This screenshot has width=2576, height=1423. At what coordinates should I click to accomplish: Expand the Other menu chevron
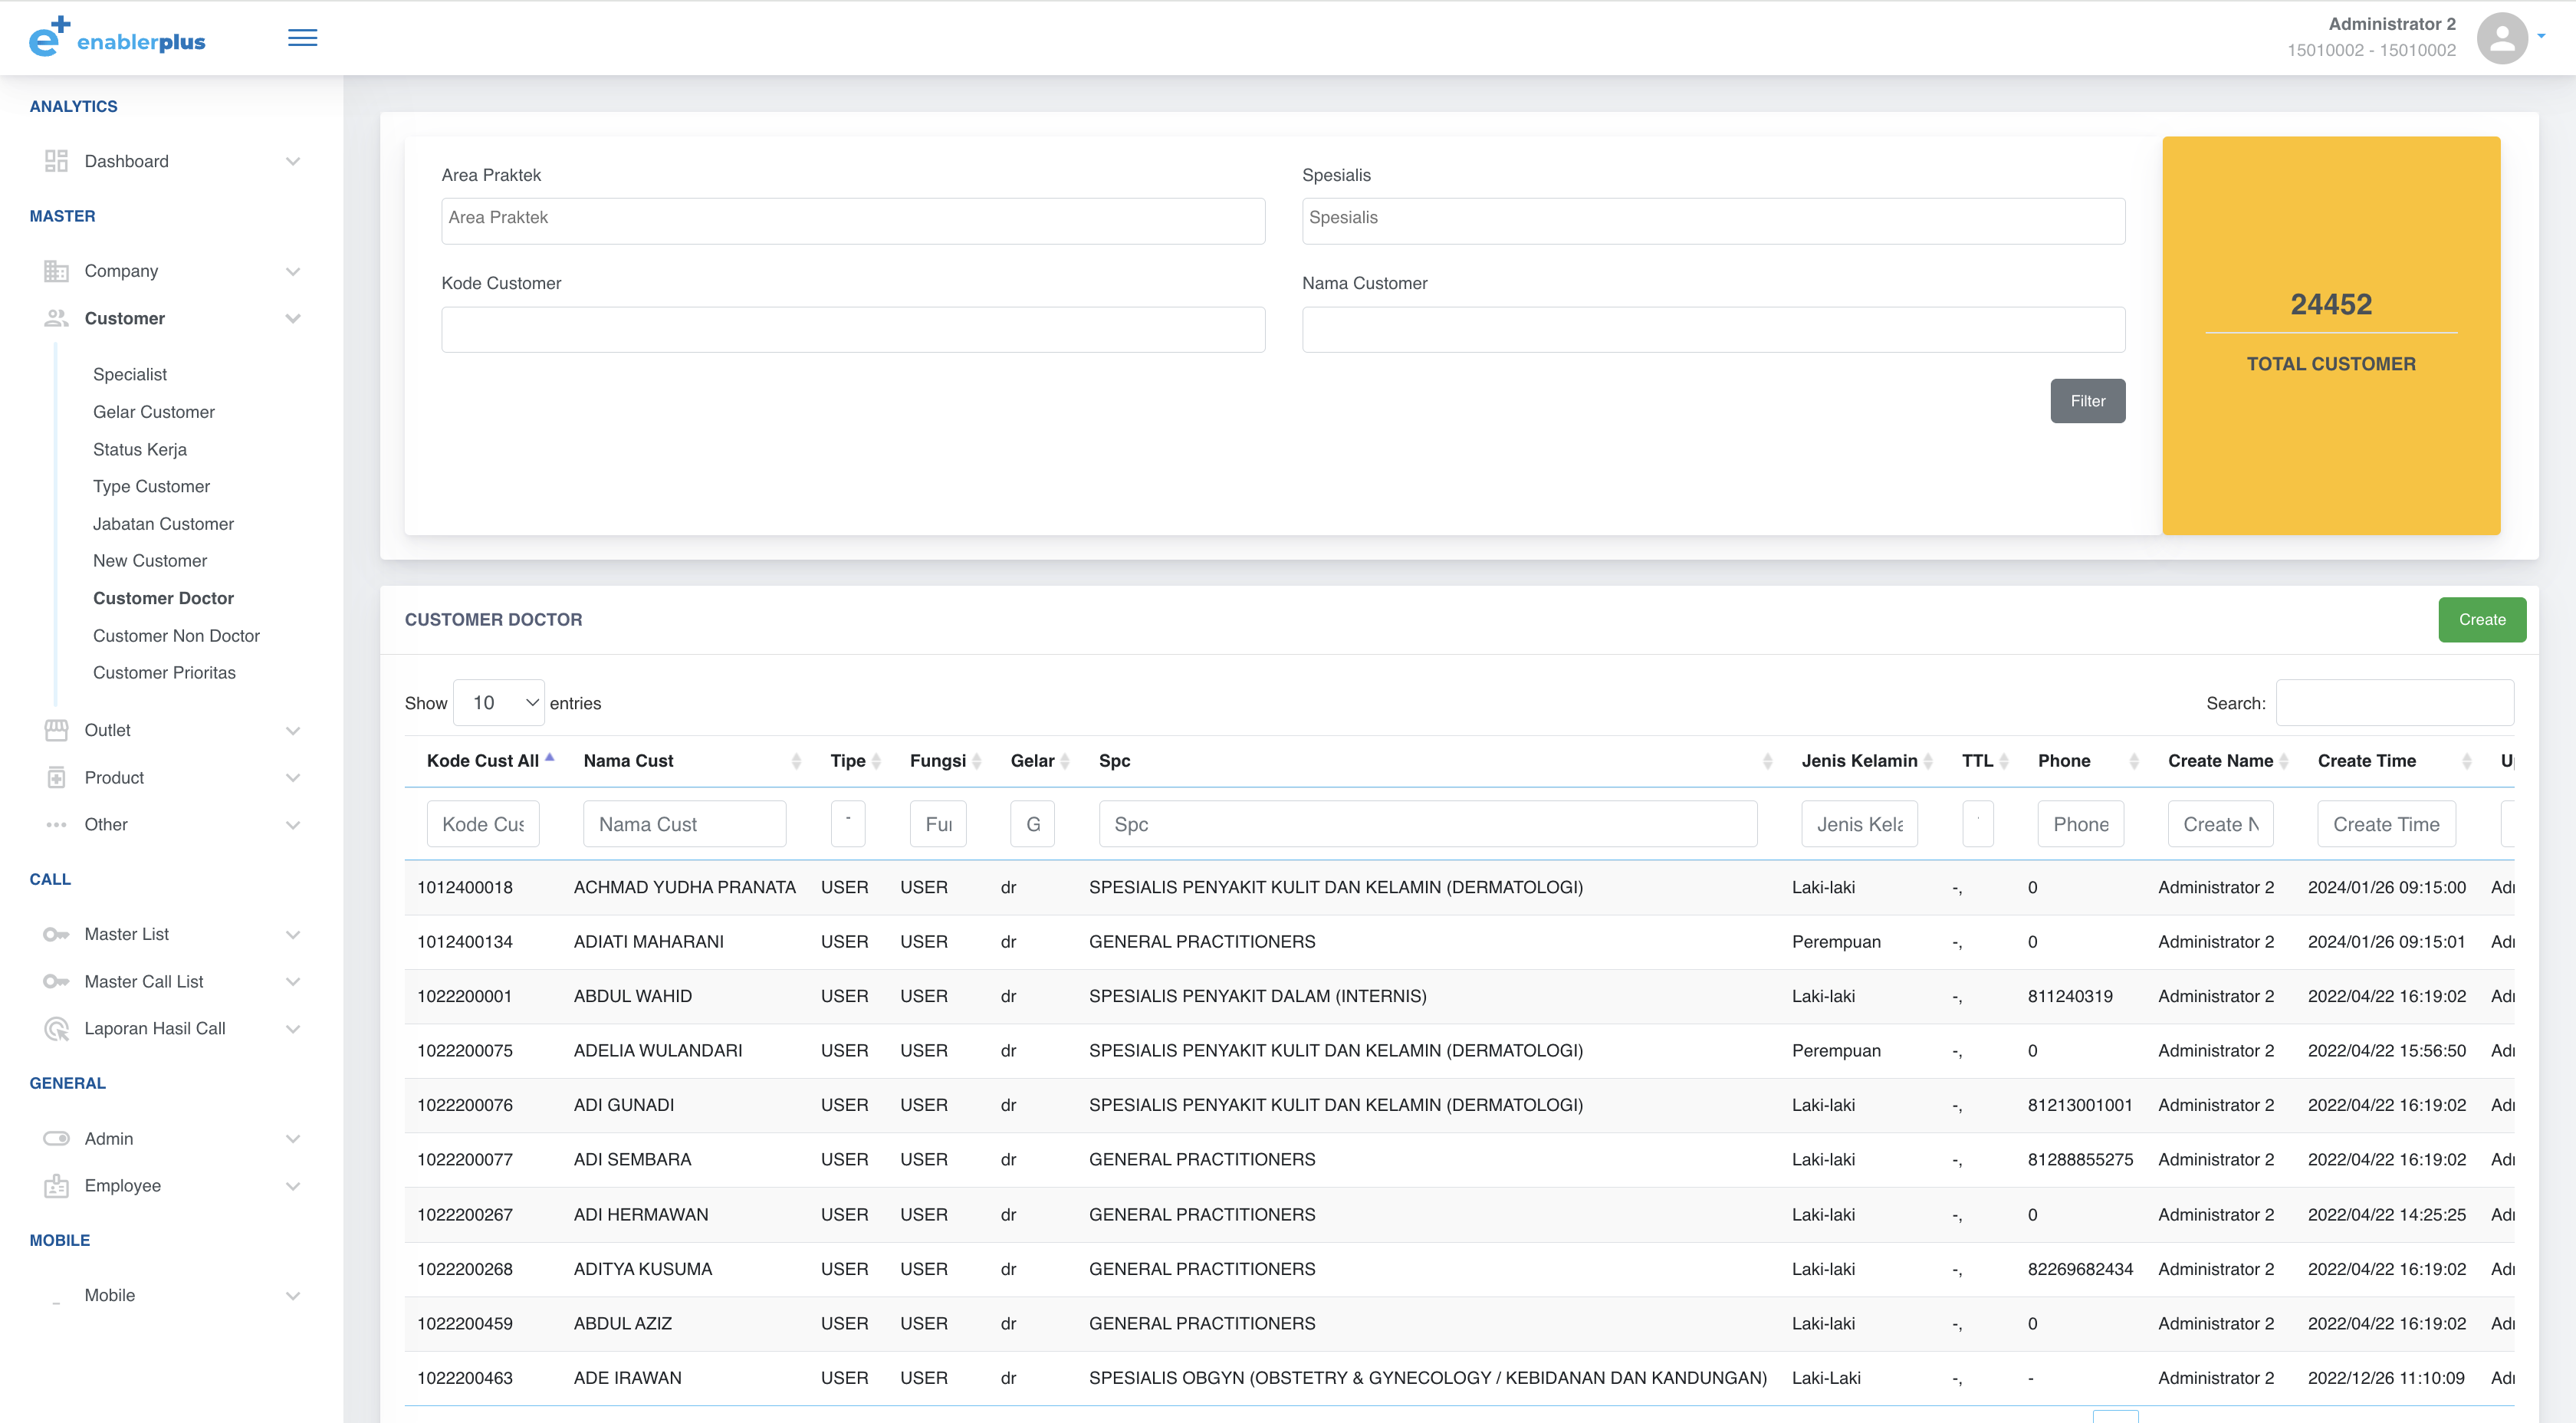[x=293, y=825]
